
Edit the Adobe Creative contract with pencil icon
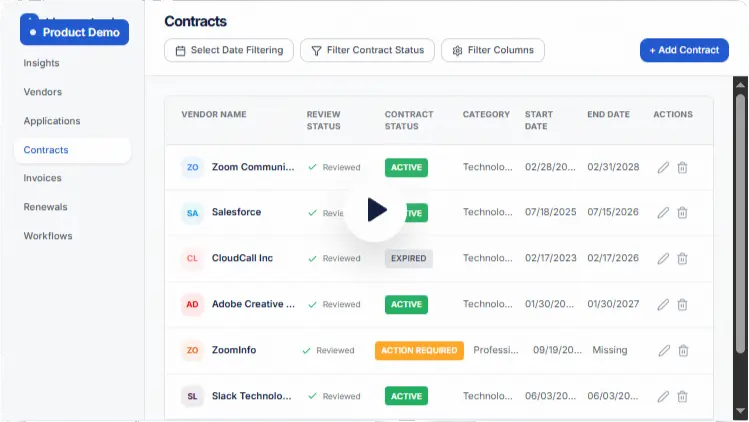663,304
